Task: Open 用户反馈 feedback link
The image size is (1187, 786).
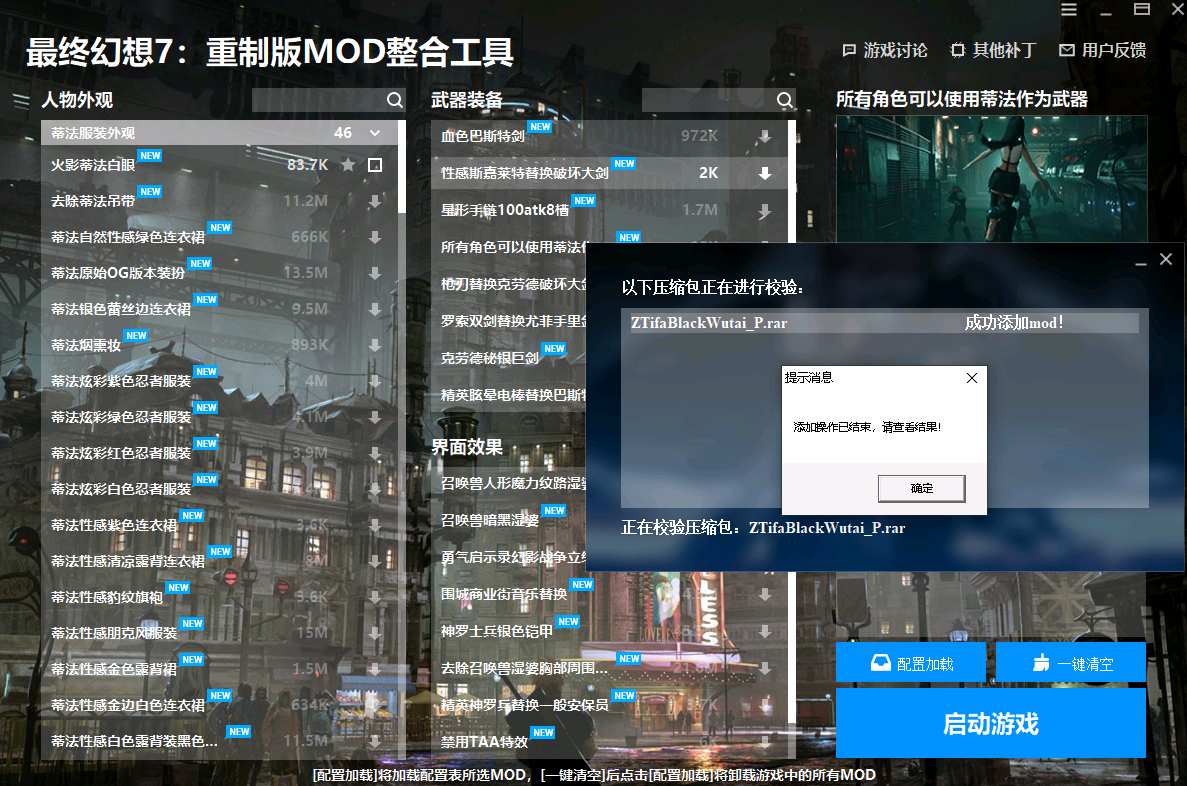Action: 1102,50
